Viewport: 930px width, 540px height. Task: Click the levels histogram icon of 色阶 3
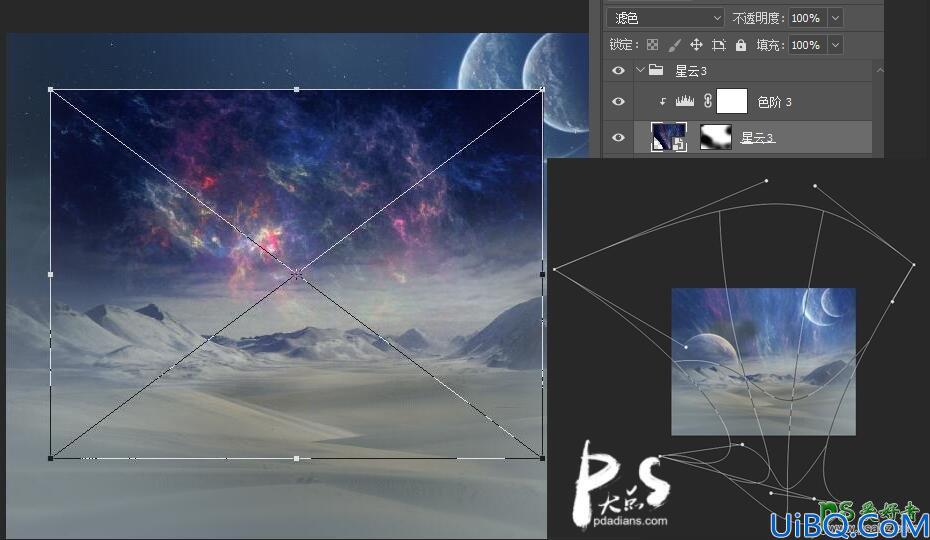684,101
